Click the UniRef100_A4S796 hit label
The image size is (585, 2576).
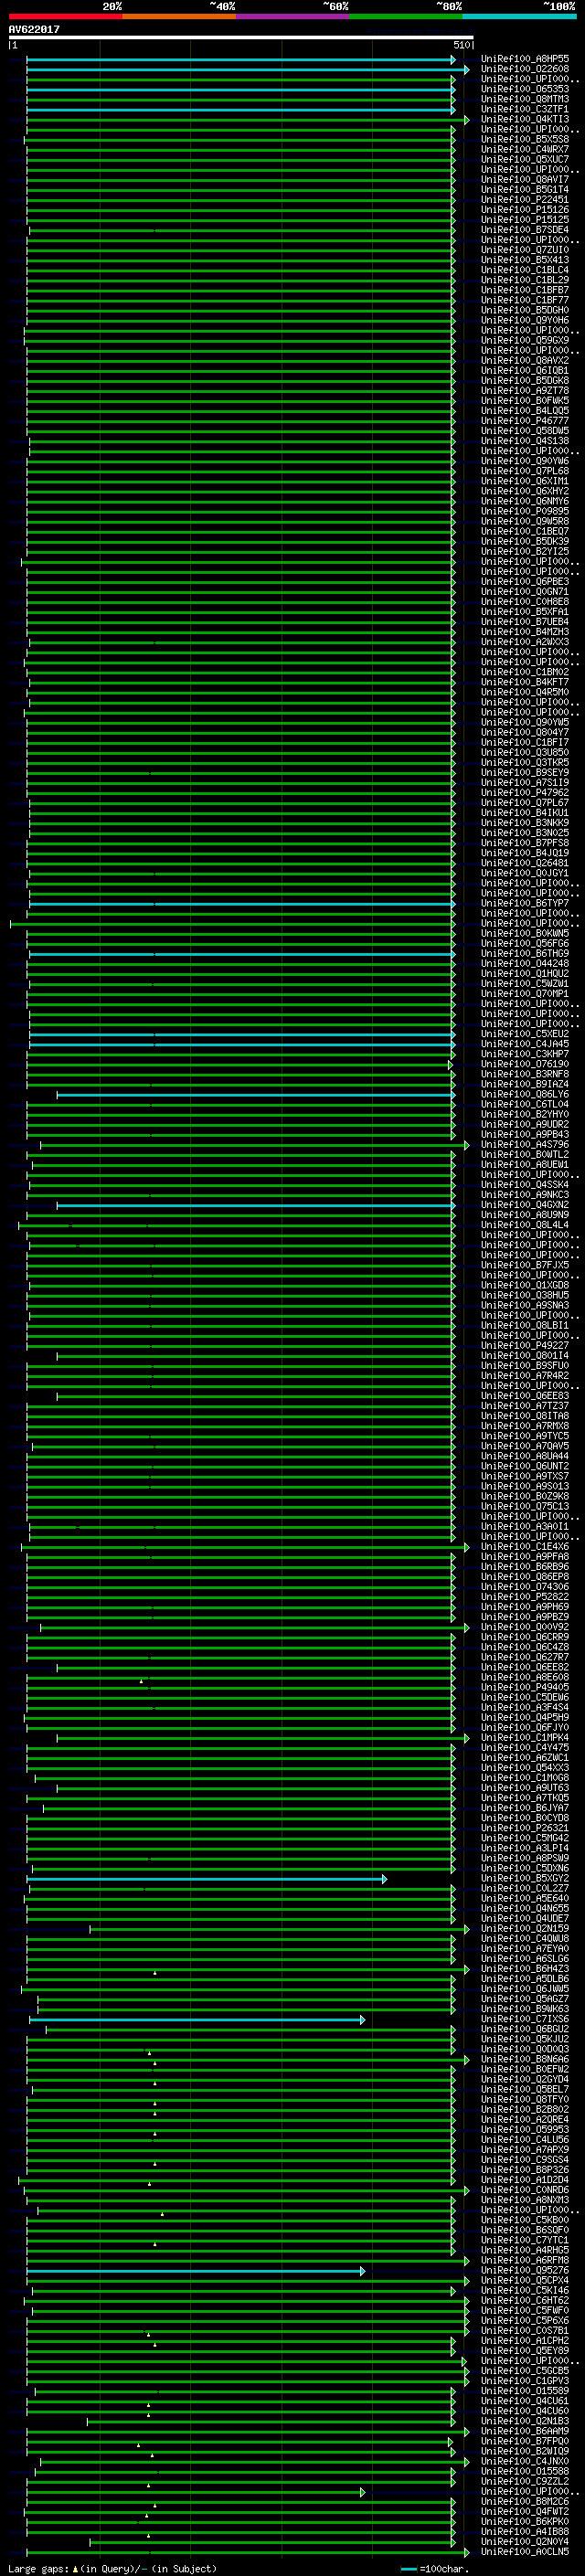click(525, 1144)
